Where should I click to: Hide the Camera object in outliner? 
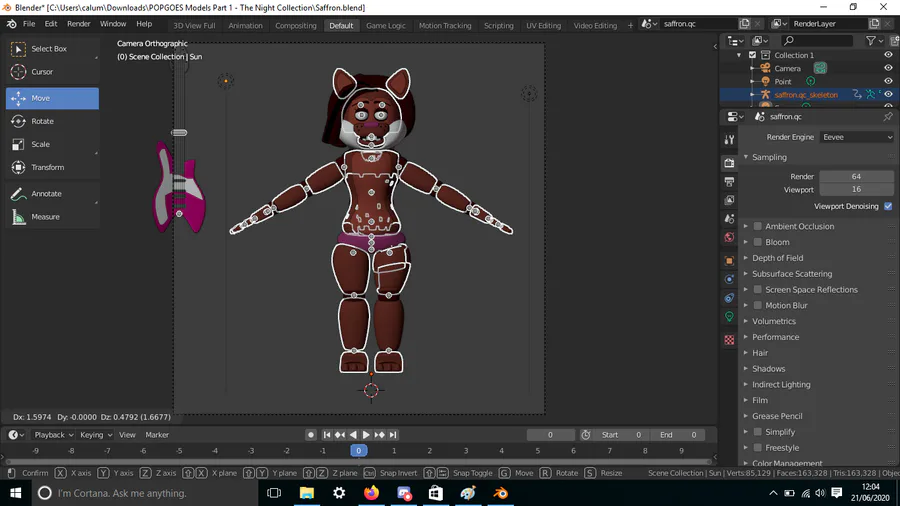(x=888, y=68)
